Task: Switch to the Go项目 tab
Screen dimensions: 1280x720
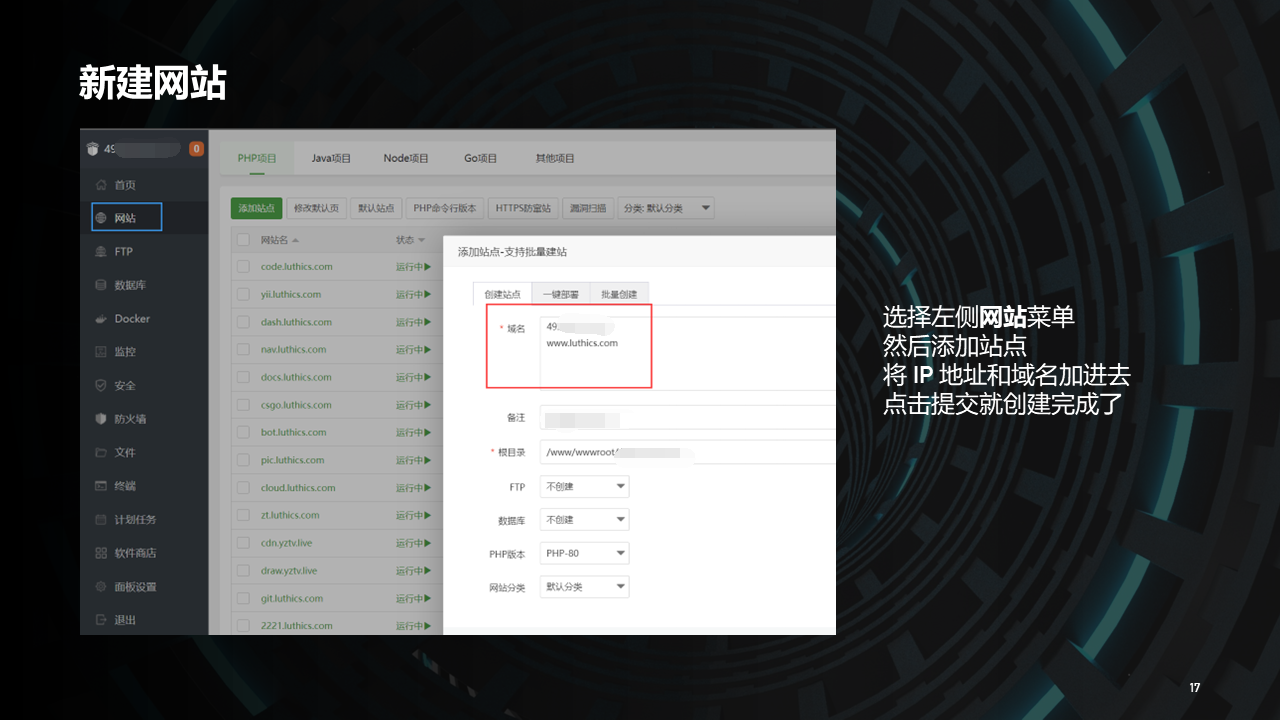Action: point(480,158)
